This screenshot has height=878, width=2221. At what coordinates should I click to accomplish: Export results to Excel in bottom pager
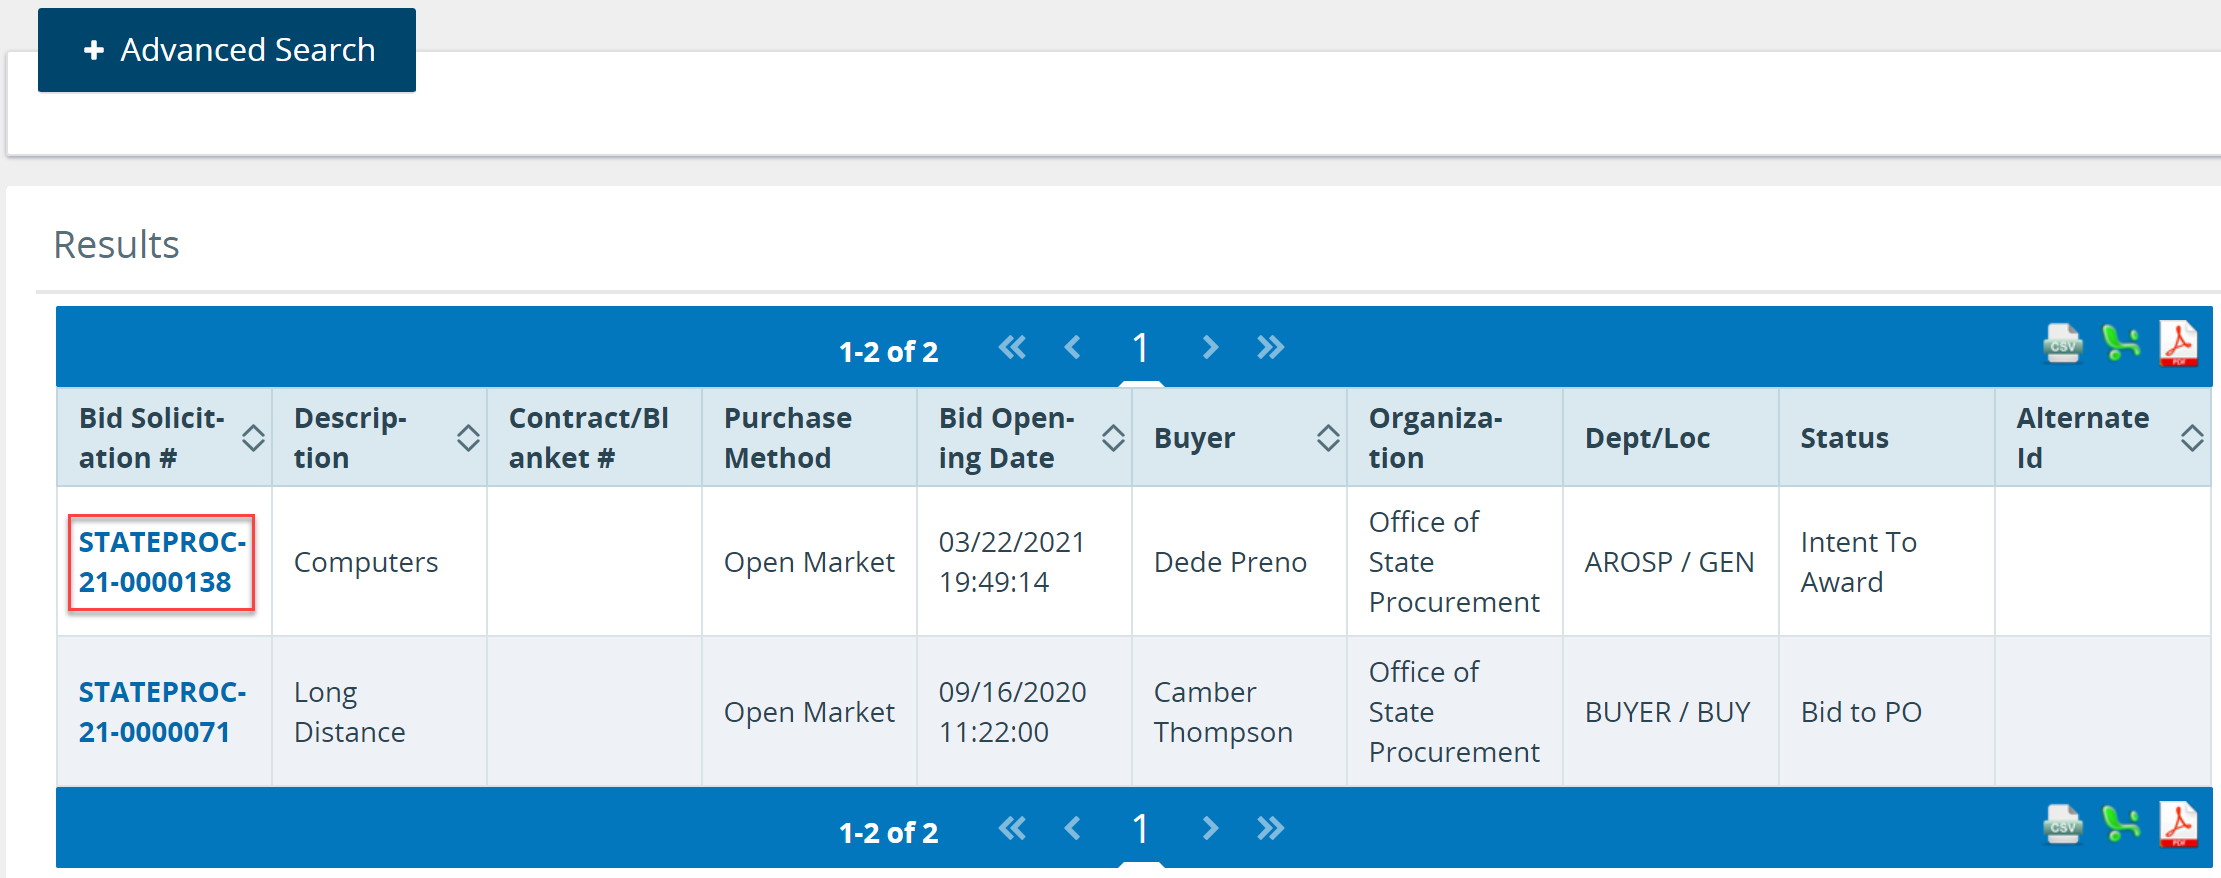pyautogui.click(x=2121, y=825)
